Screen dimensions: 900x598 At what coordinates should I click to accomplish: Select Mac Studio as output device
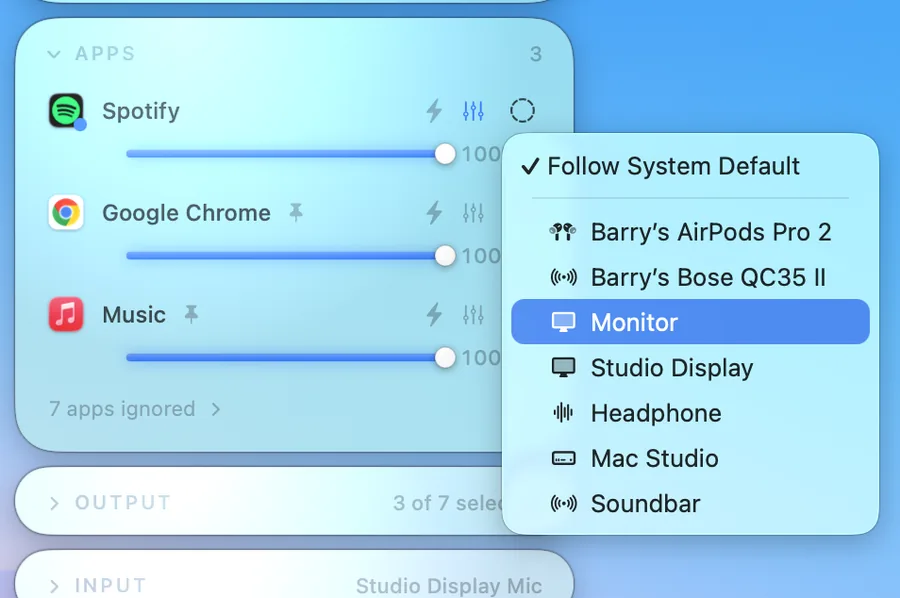coord(690,459)
